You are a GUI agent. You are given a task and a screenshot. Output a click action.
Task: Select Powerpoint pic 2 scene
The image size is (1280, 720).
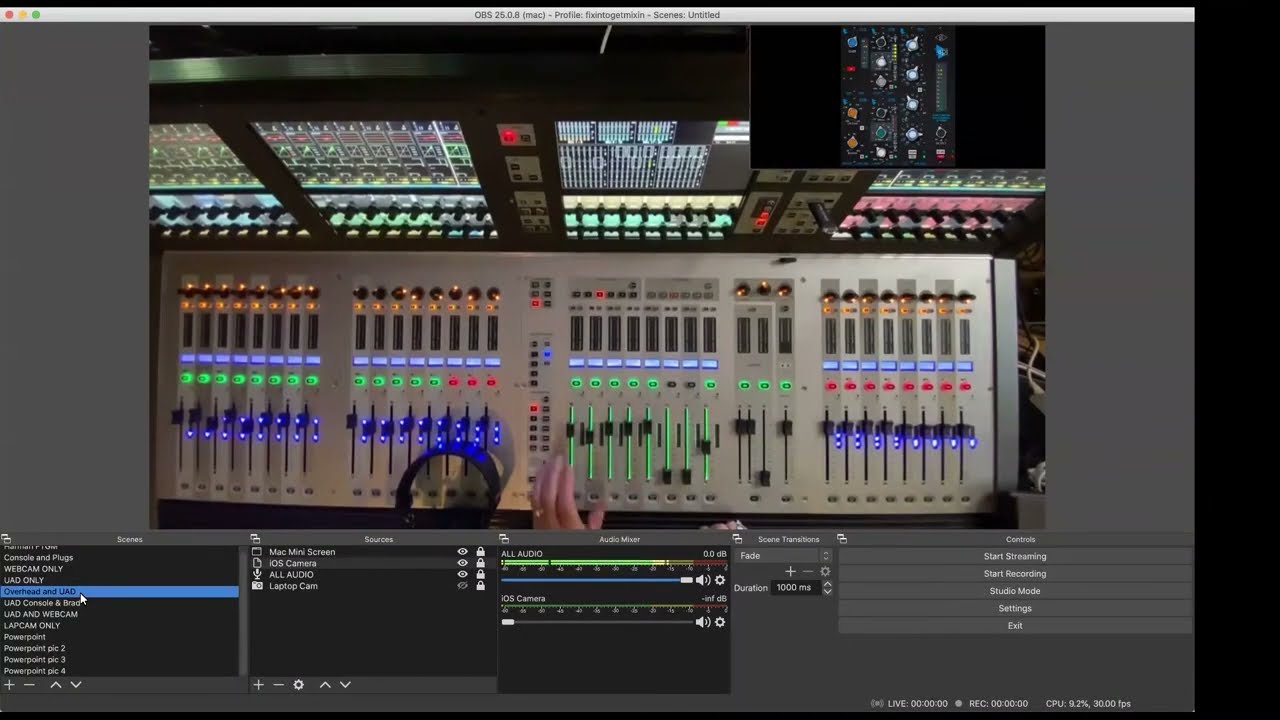(34, 648)
